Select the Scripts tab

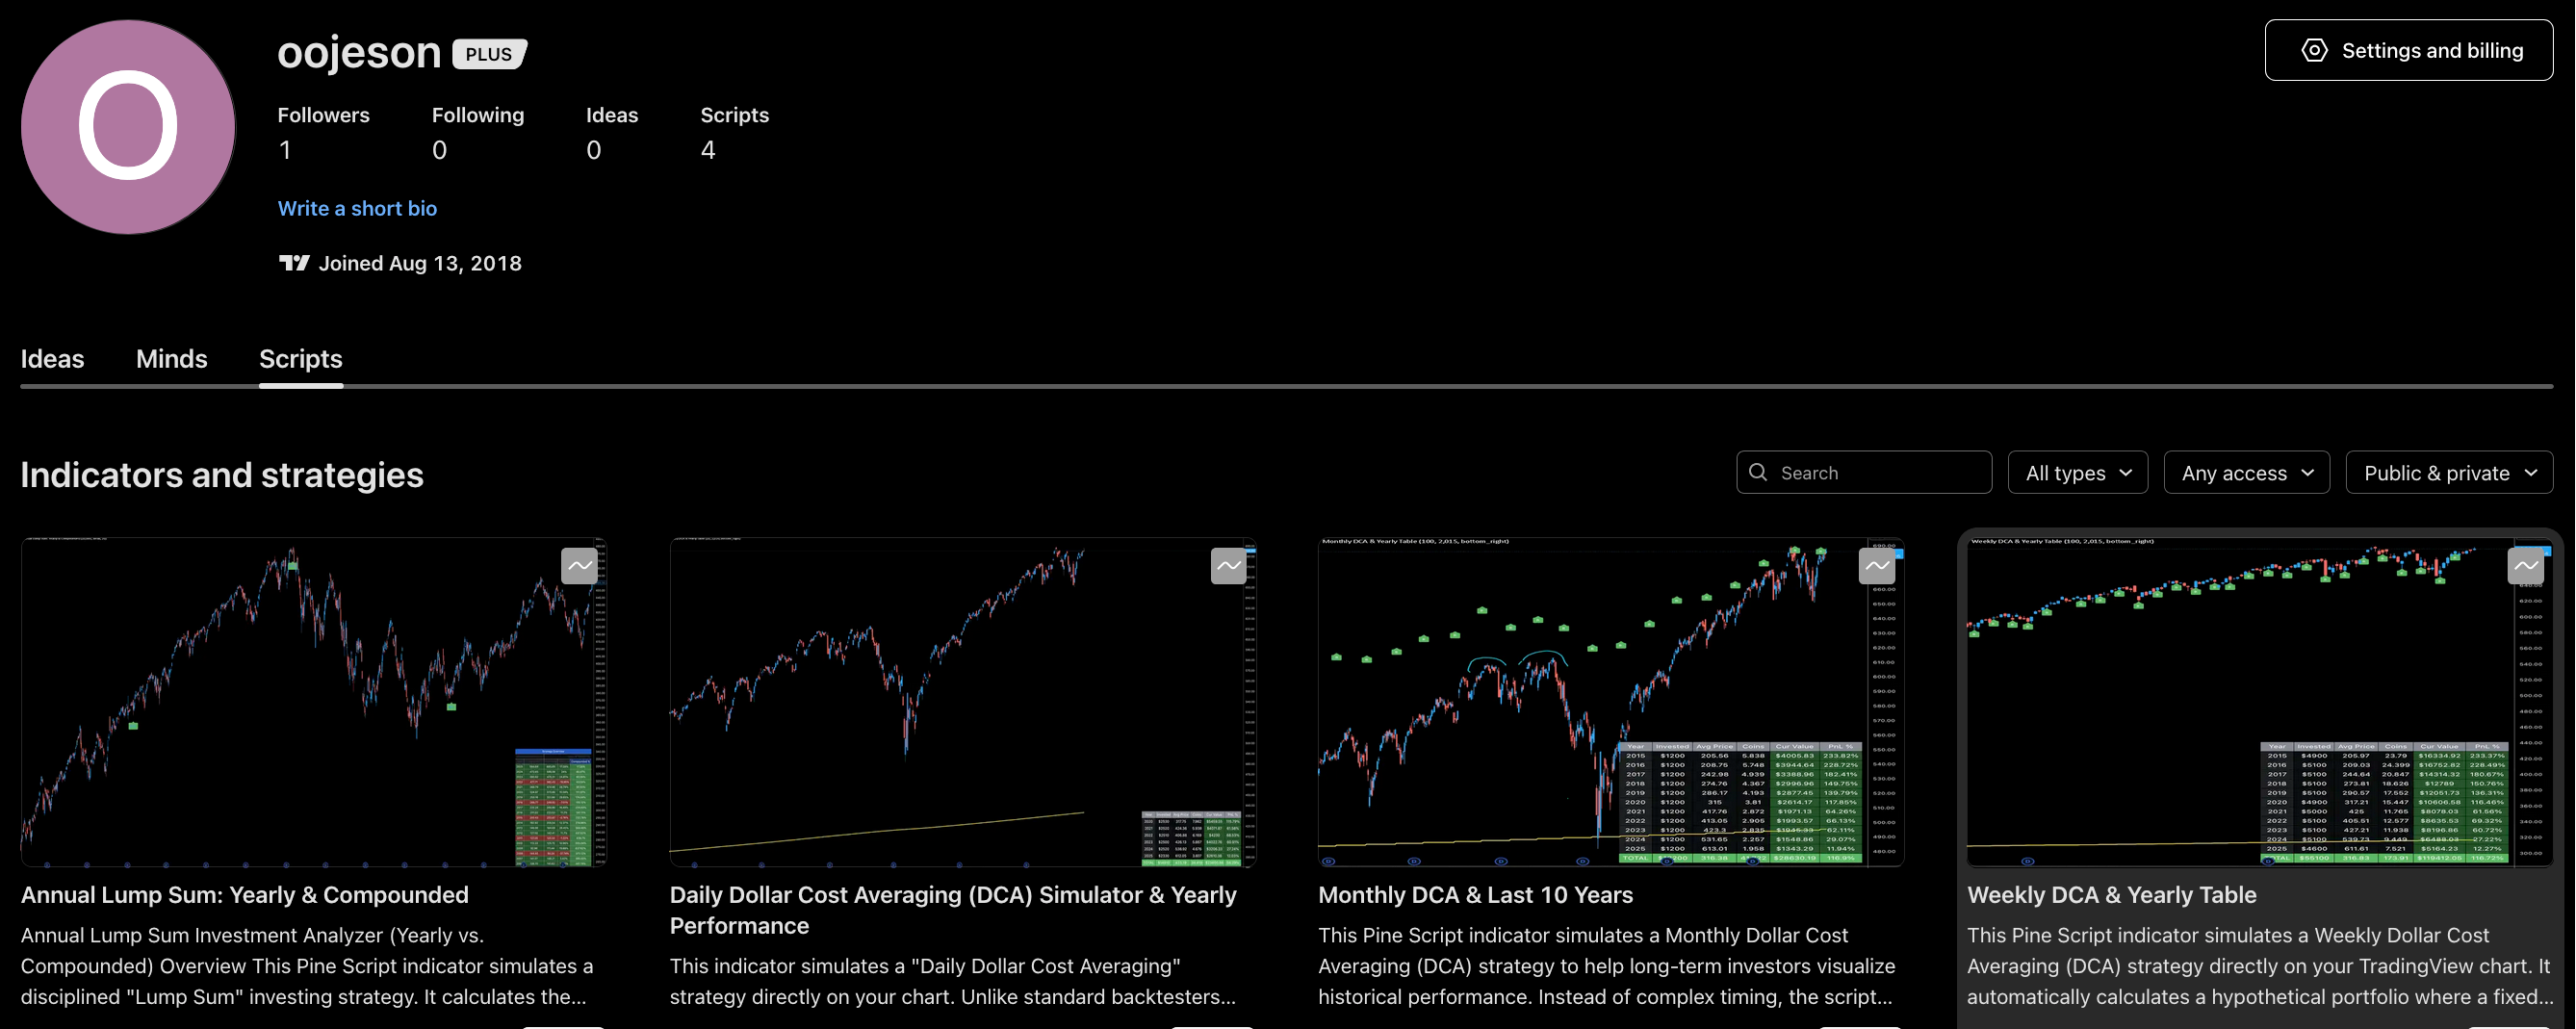click(300, 359)
